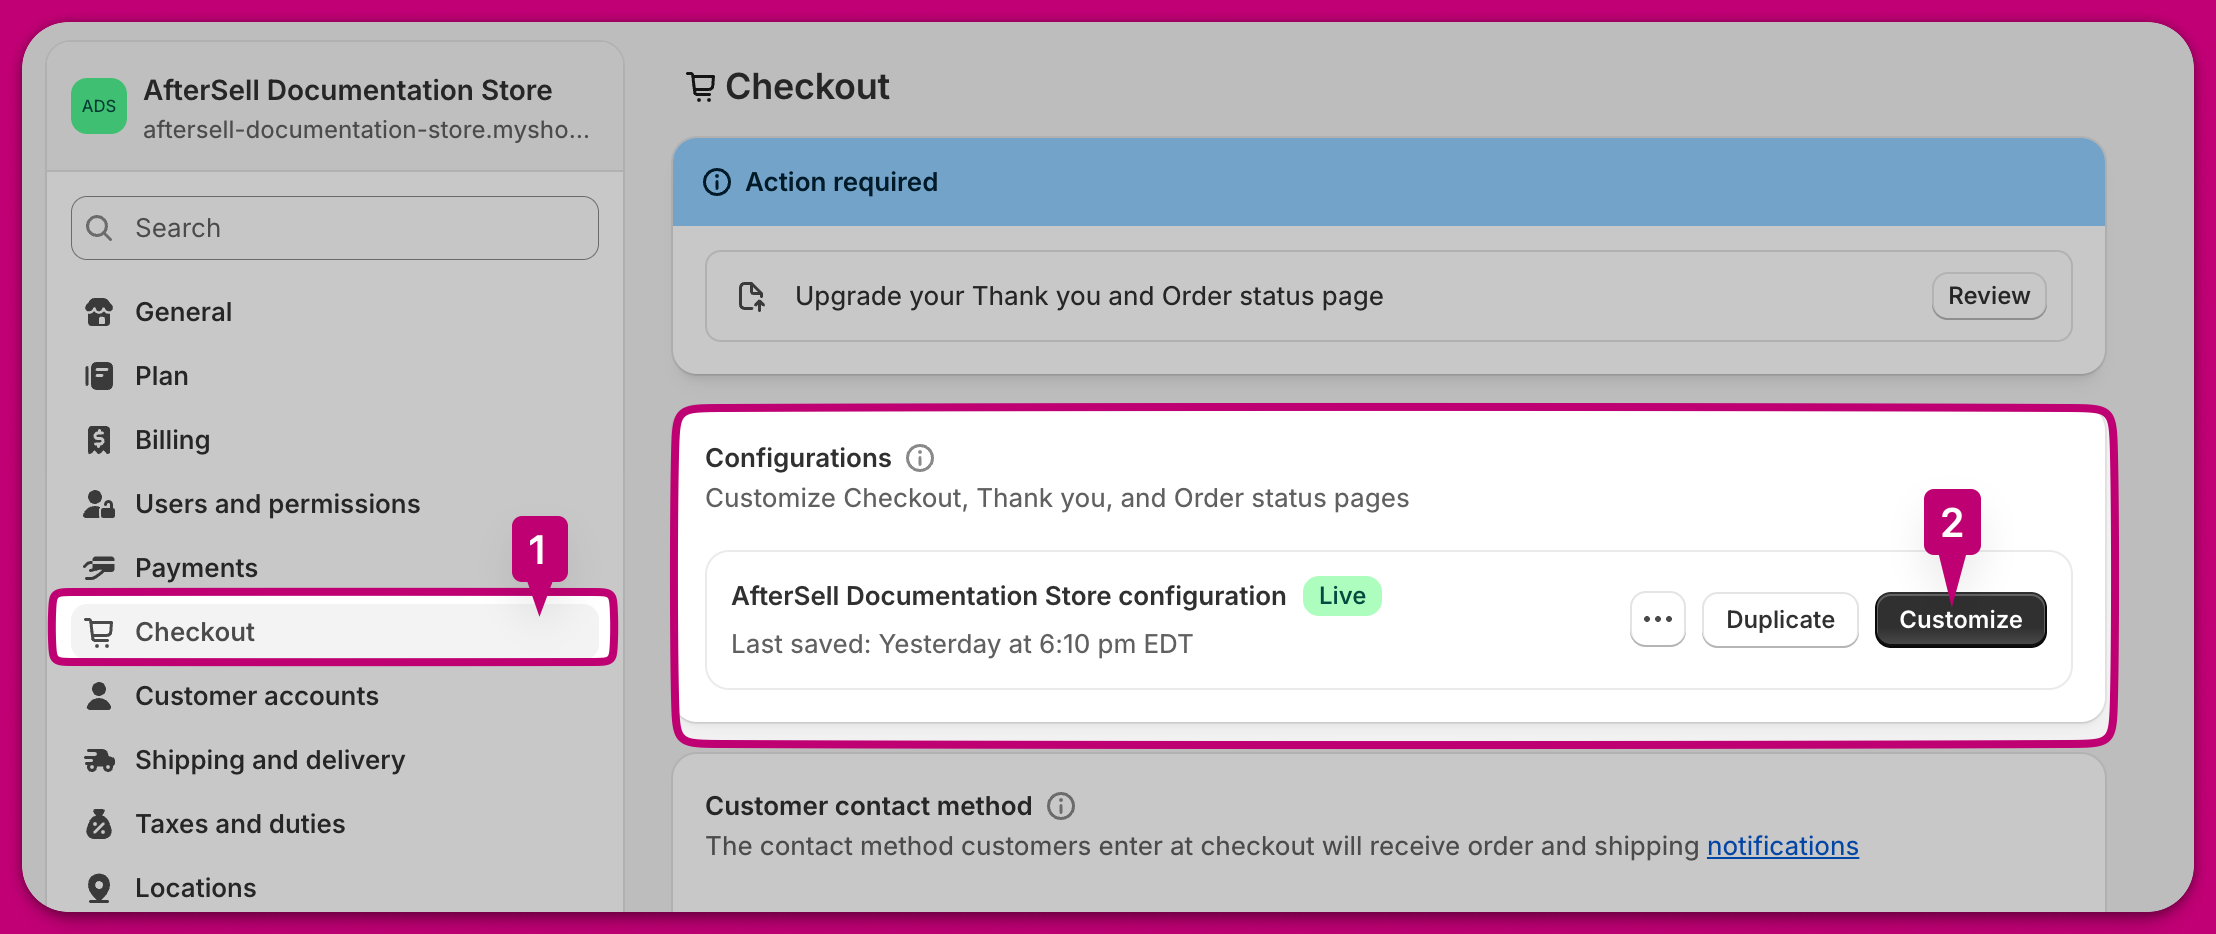Click the Customer accounts person icon
Viewport: 2216px width, 934px height.
pos(99,696)
